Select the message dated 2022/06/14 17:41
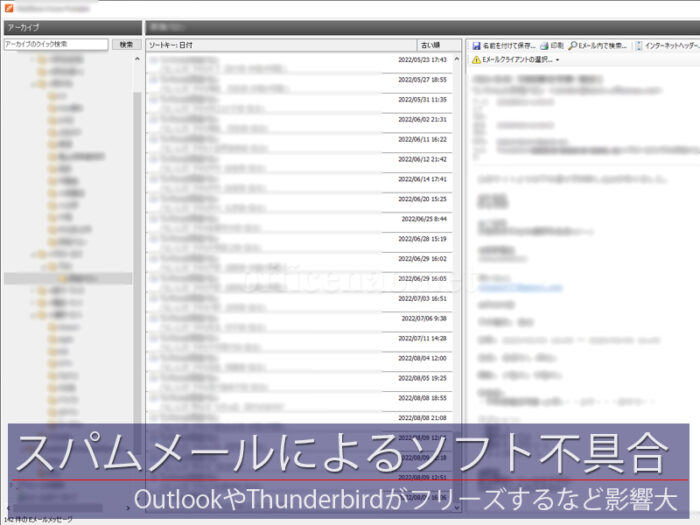This screenshot has height=525, width=700. (299, 183)
